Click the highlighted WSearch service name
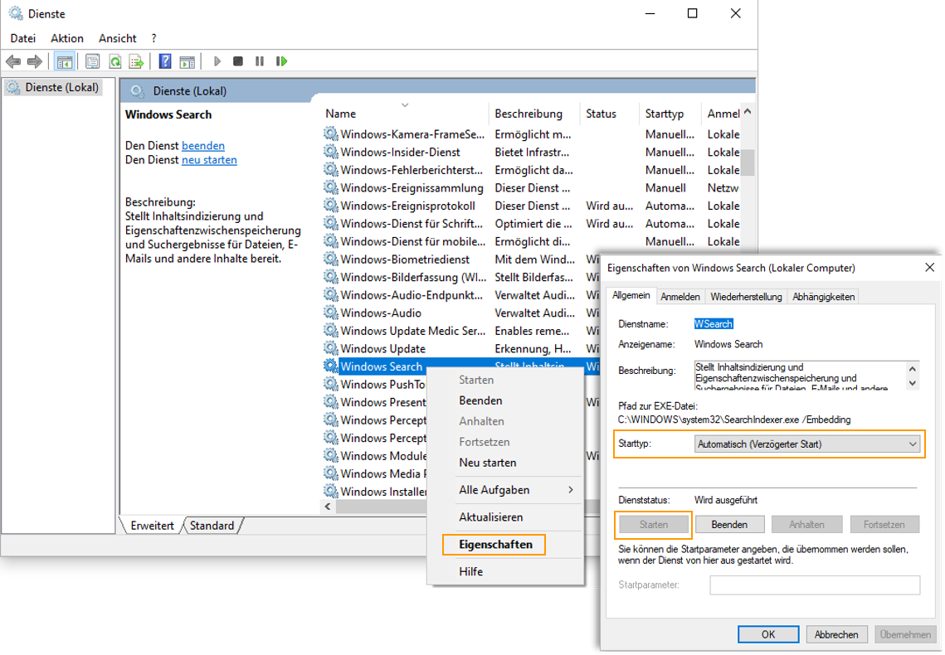This screenshot has height=655, width=945. point(714,324)
